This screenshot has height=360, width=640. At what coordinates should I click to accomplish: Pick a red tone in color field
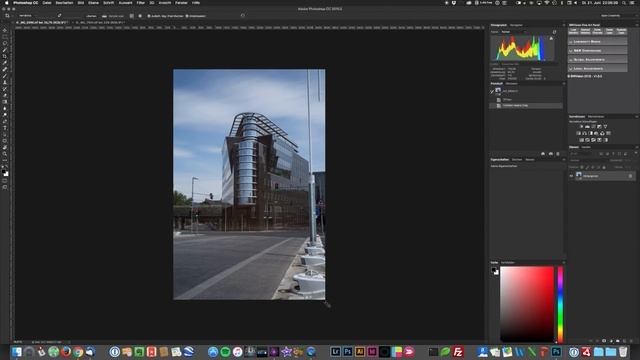click(527, 304)
